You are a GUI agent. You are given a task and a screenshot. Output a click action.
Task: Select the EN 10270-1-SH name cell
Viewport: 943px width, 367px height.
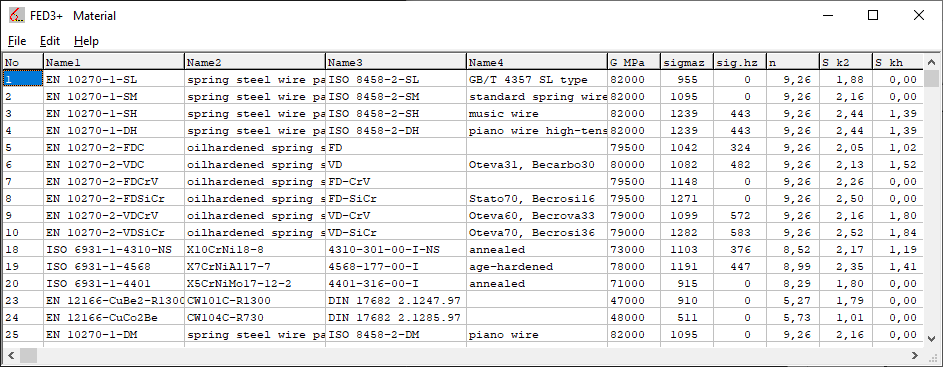[114, 113]
